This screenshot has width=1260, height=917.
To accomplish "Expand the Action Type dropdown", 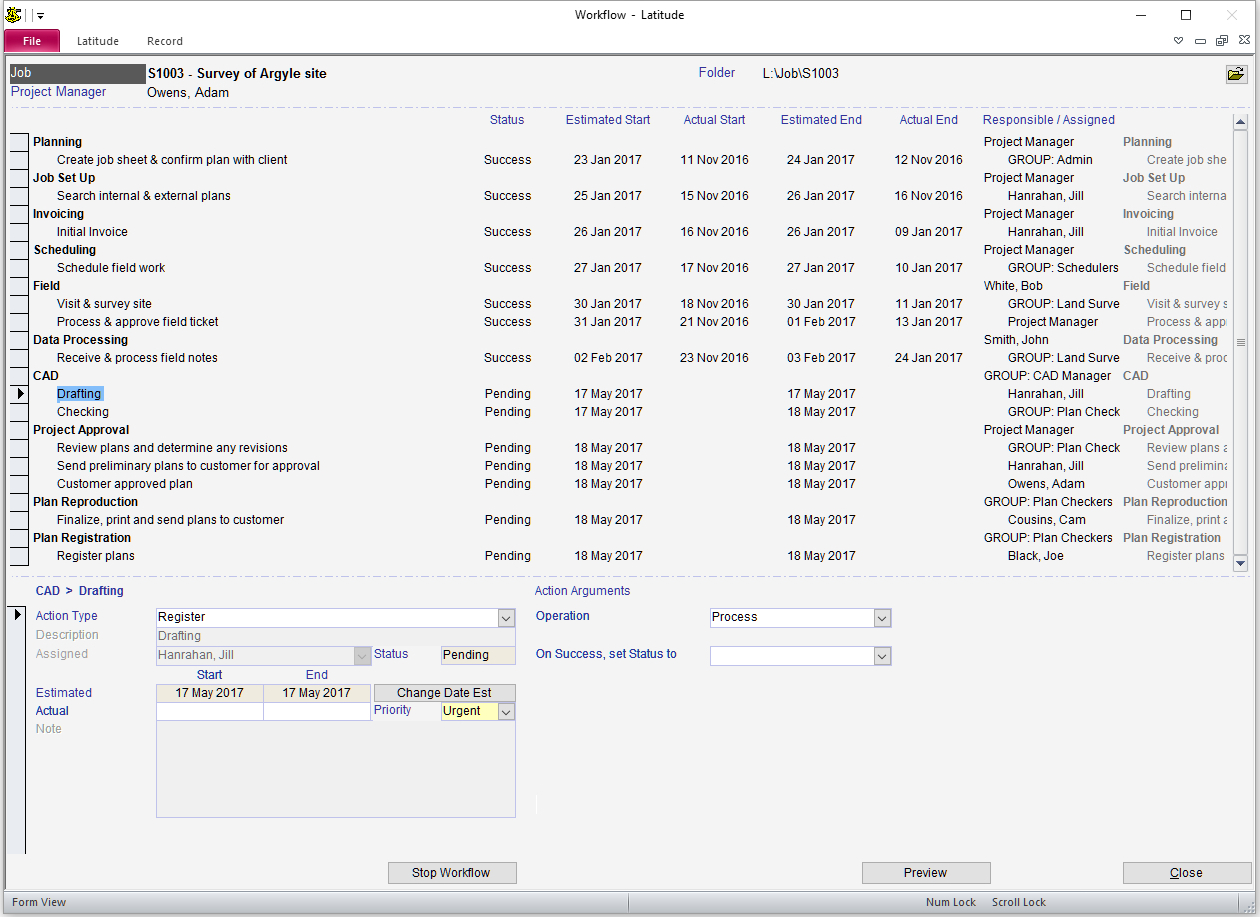I will 506,618.
